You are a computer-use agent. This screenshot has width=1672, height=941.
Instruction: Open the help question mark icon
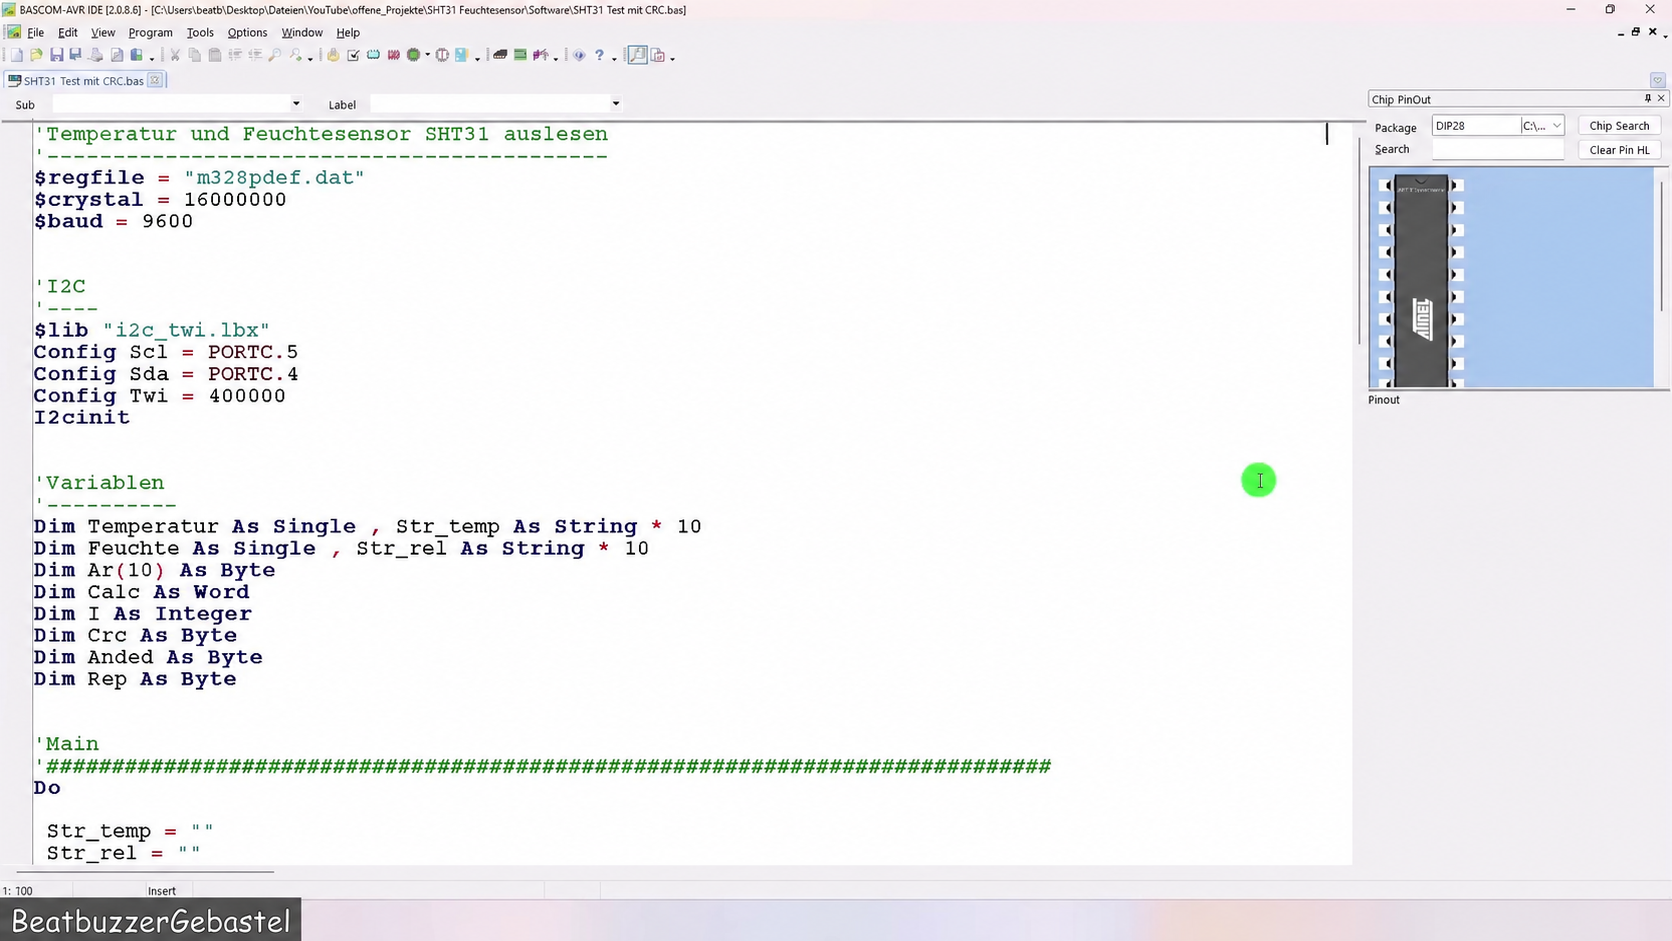pyautogui.click(x=599, y=55)
